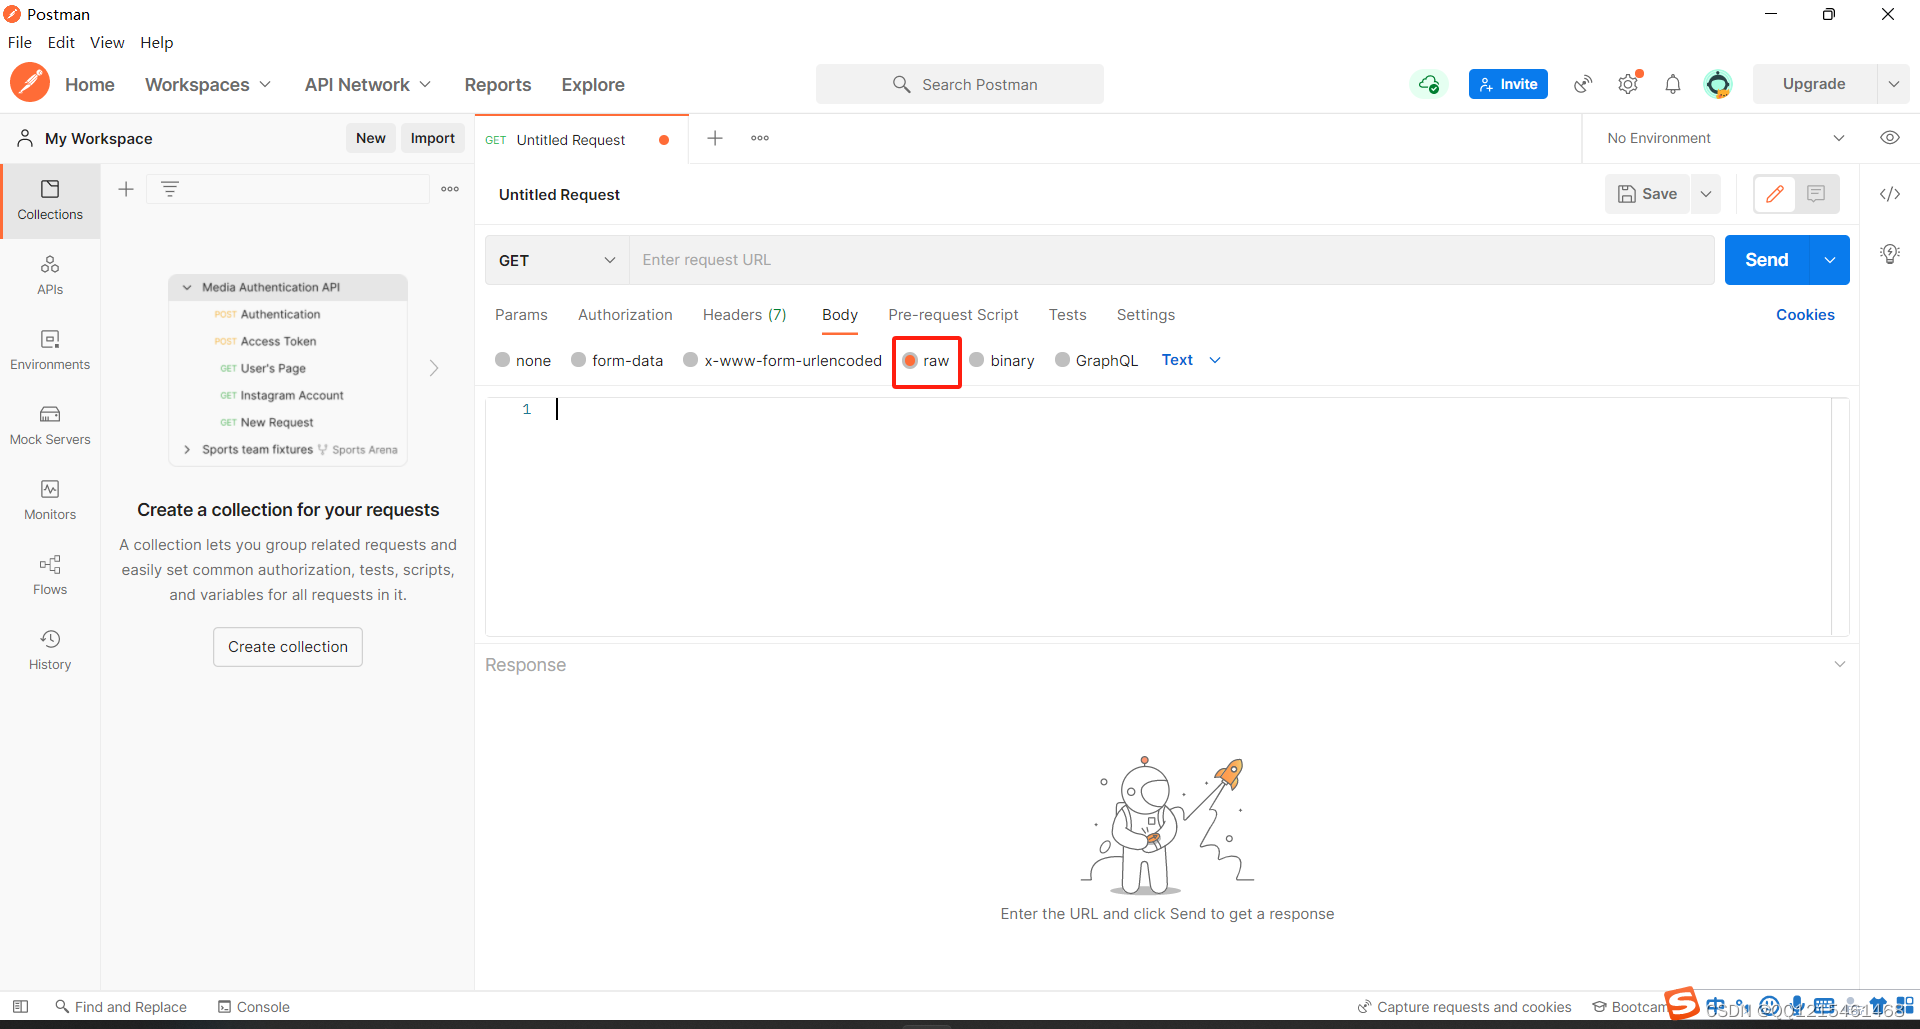
Task: Click Create collection button
Action: coord(288,647)
